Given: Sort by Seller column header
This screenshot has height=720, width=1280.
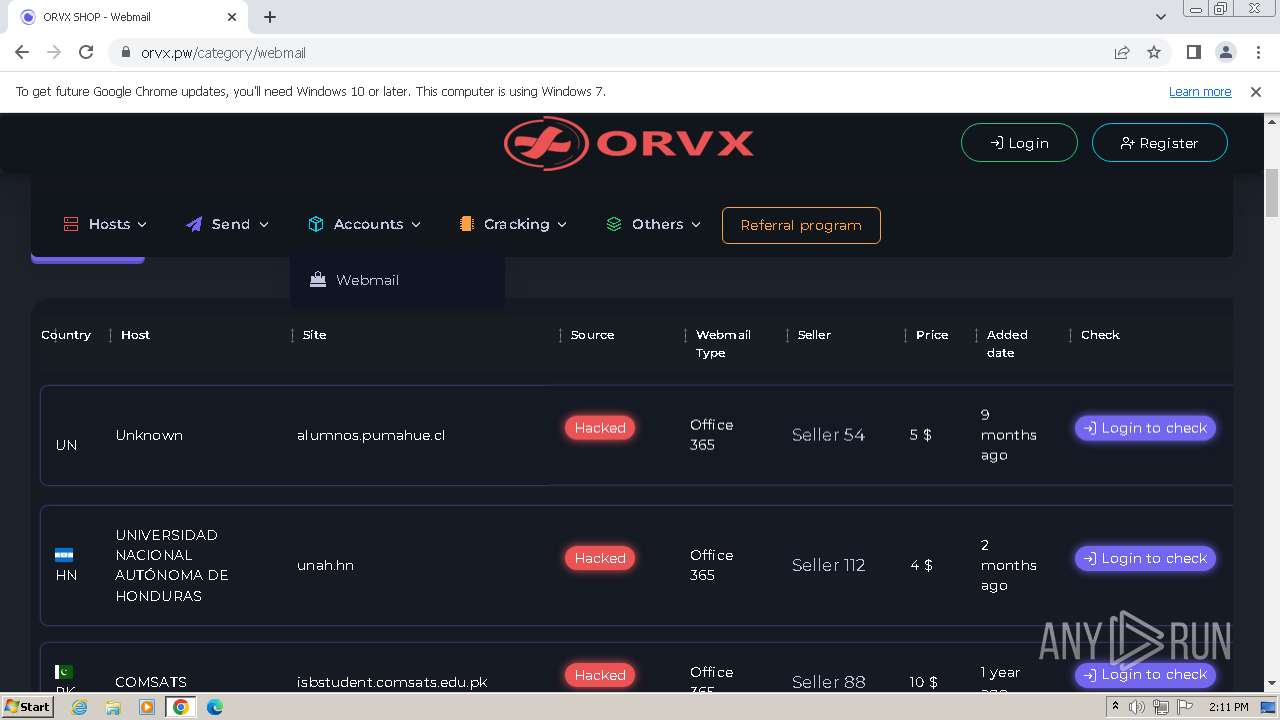Looking at the screenshot, I should [814, 335].
